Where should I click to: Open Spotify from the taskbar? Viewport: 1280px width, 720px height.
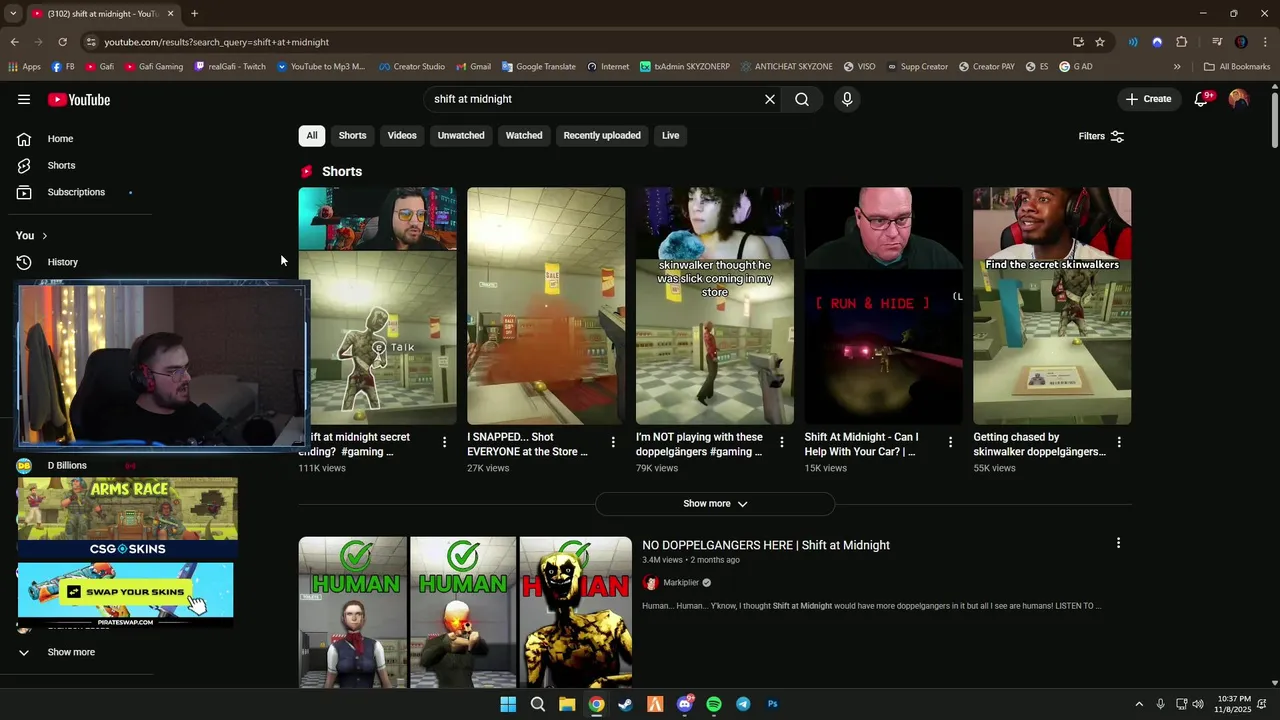[714, 704]
